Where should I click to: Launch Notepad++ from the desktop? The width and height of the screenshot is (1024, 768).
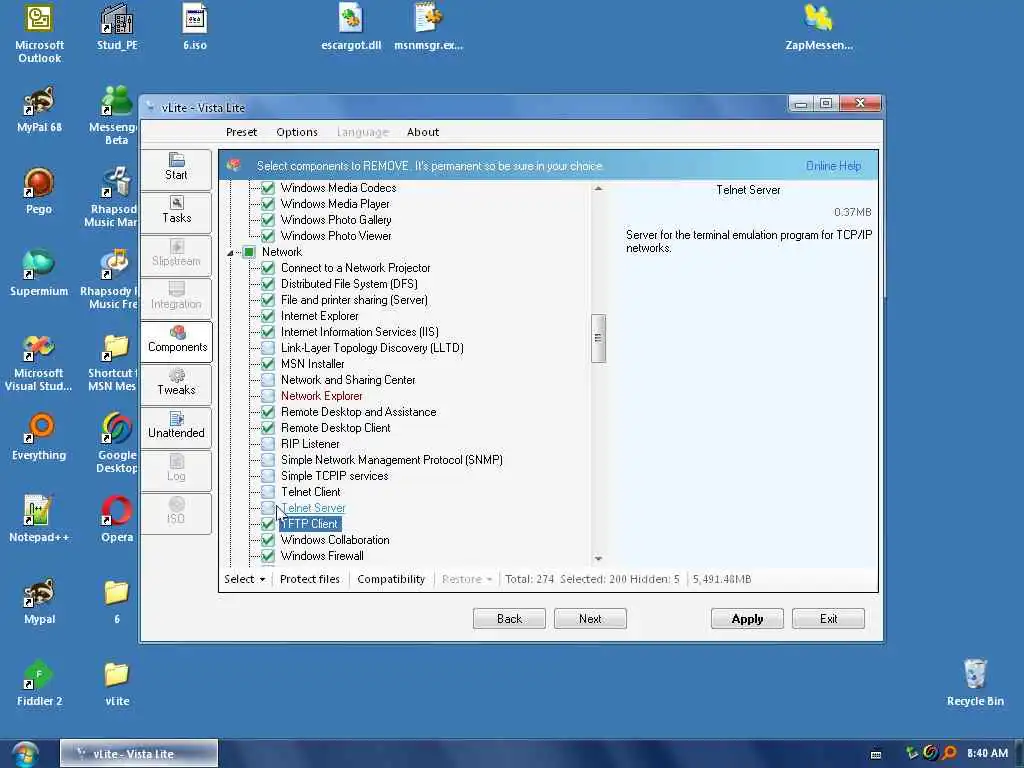click(39, 519)
